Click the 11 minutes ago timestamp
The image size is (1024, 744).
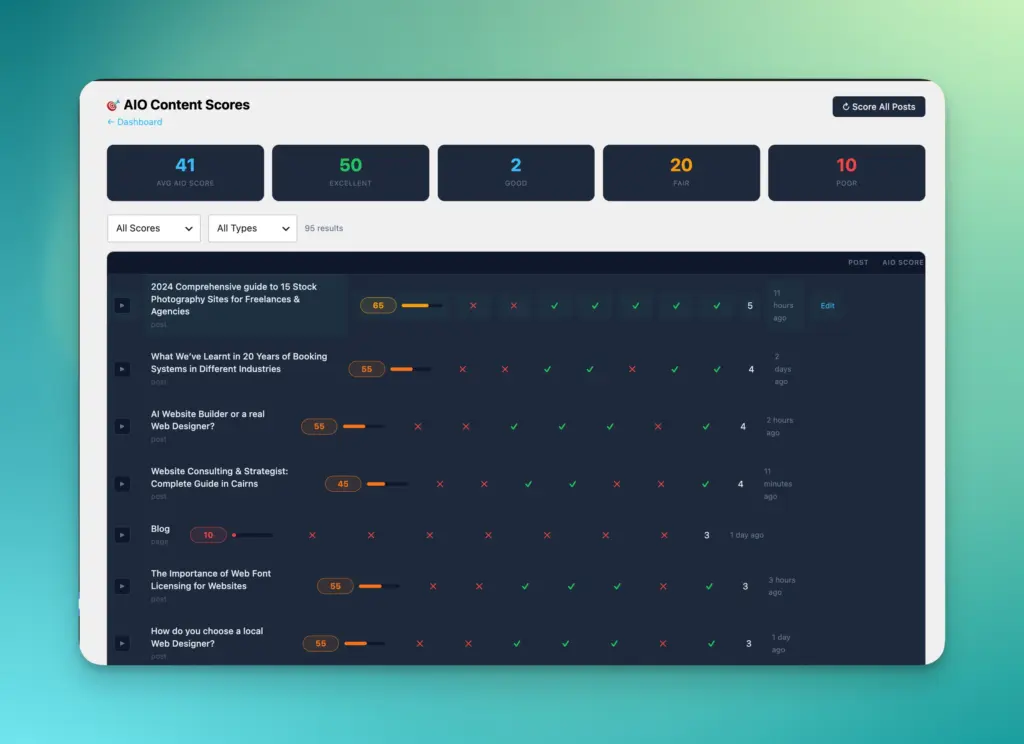point(778,484)
